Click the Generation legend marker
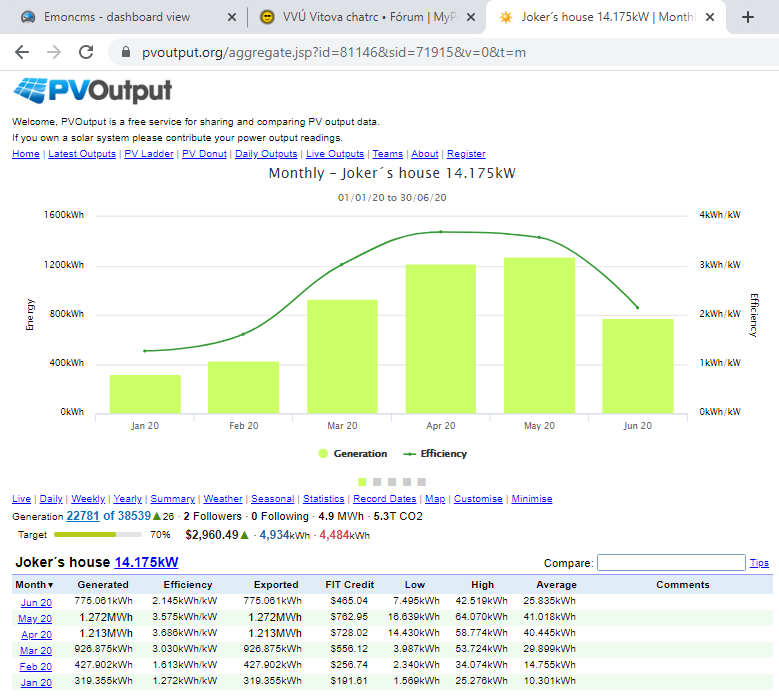The height and width of the screenshot is (698, 779). 323,454
